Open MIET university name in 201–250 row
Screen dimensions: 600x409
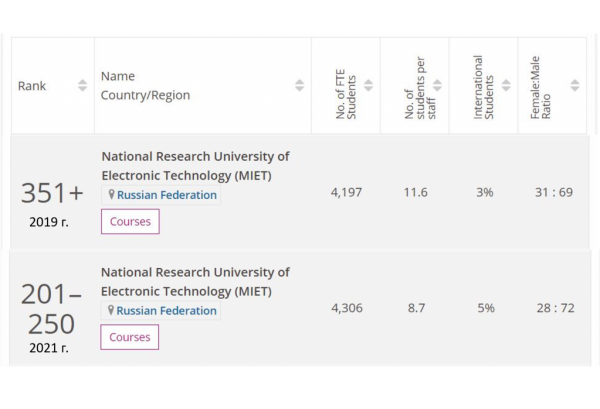pyautogui.click(x=195, y=282)
